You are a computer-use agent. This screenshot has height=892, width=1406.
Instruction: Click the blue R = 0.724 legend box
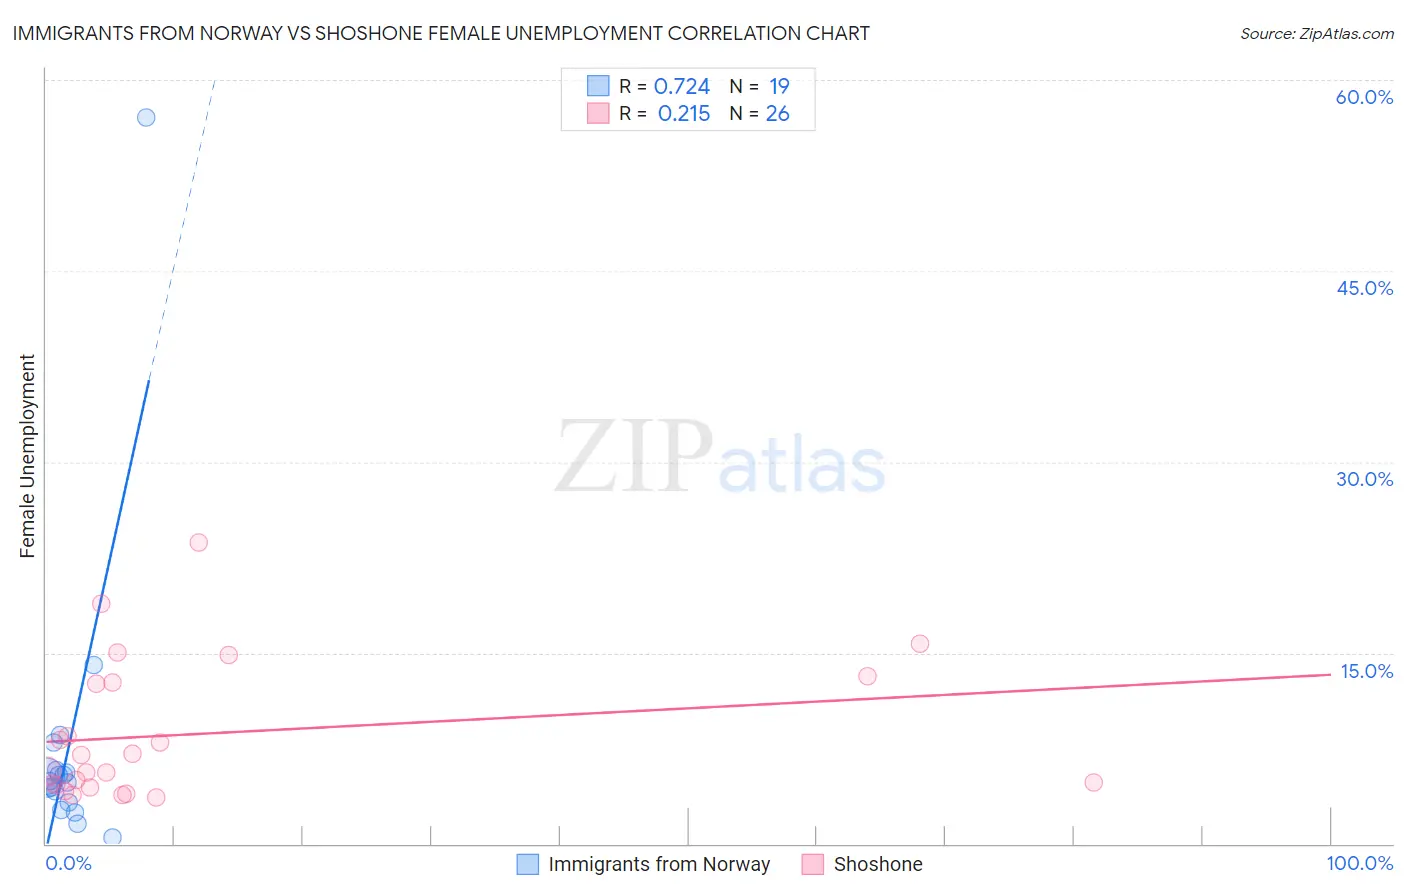pyautogui.click(x=598, y=86)
